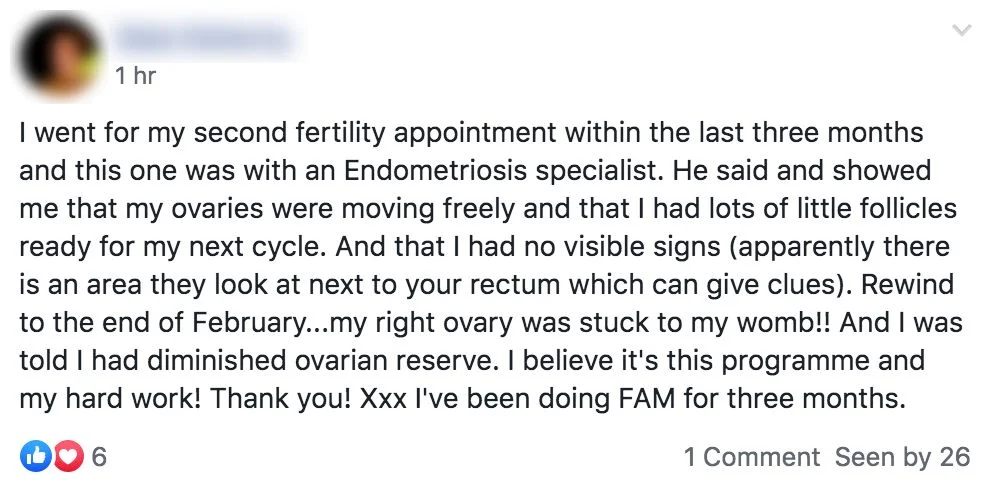Screen dimensions: 988x488
Task: Click the blue thumbs-up Like reaction icon
Action: click(x=35, y=456)
